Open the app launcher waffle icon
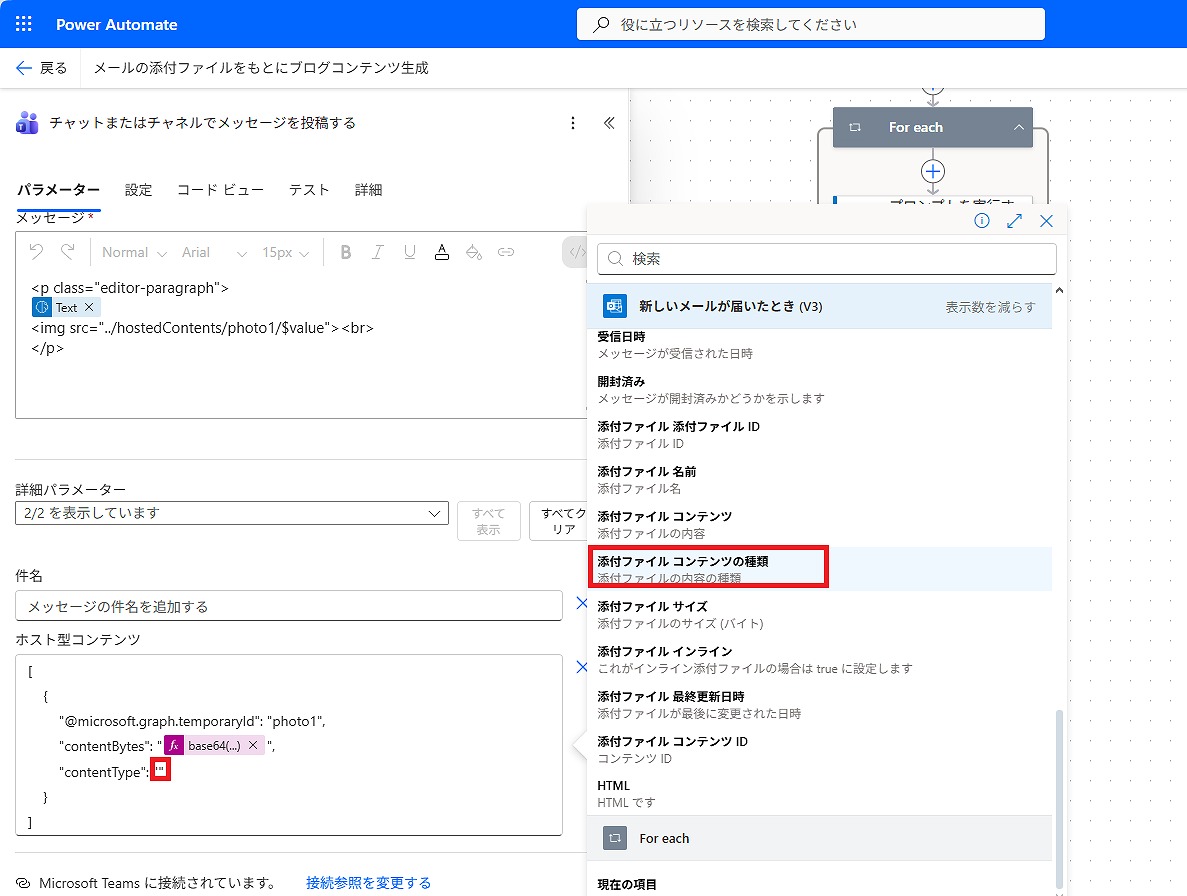 24,24
